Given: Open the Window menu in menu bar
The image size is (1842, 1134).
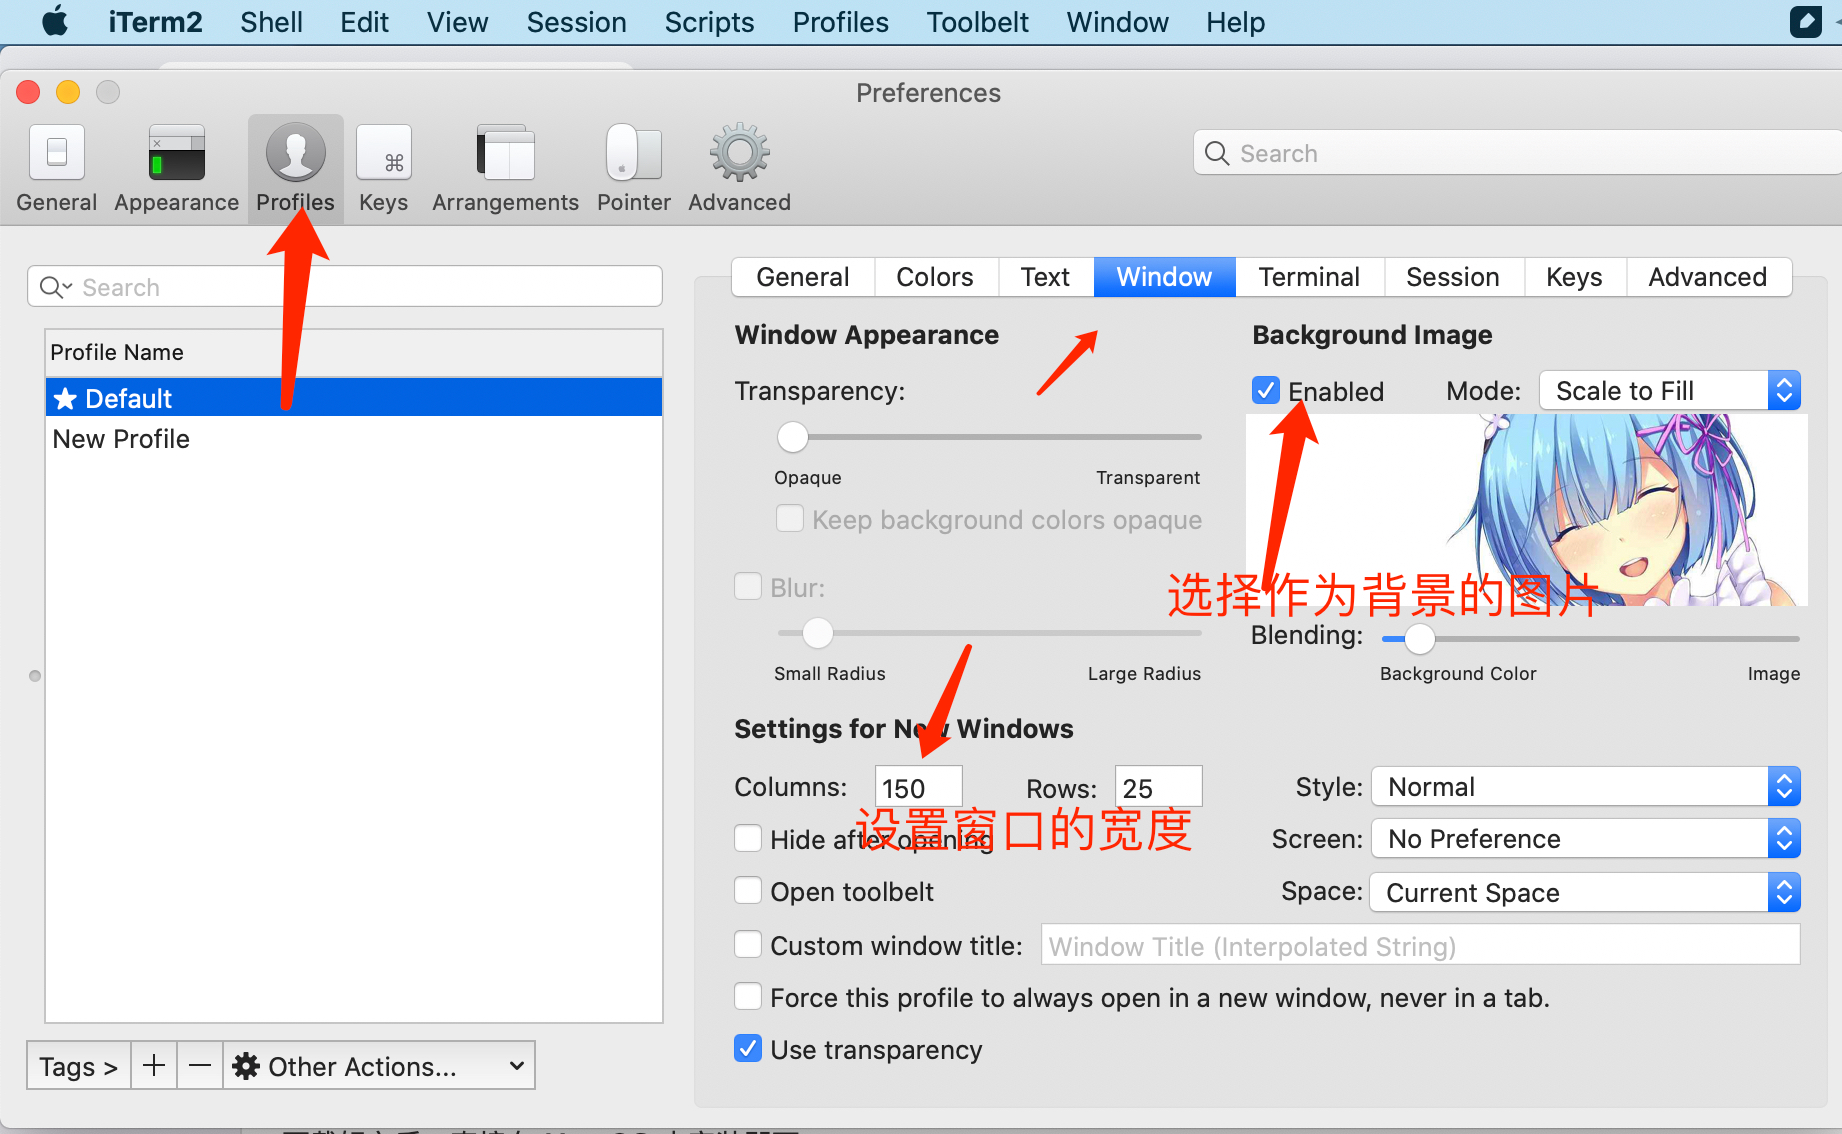Looking at the screenshot, I should click(x=1117, y=22).
